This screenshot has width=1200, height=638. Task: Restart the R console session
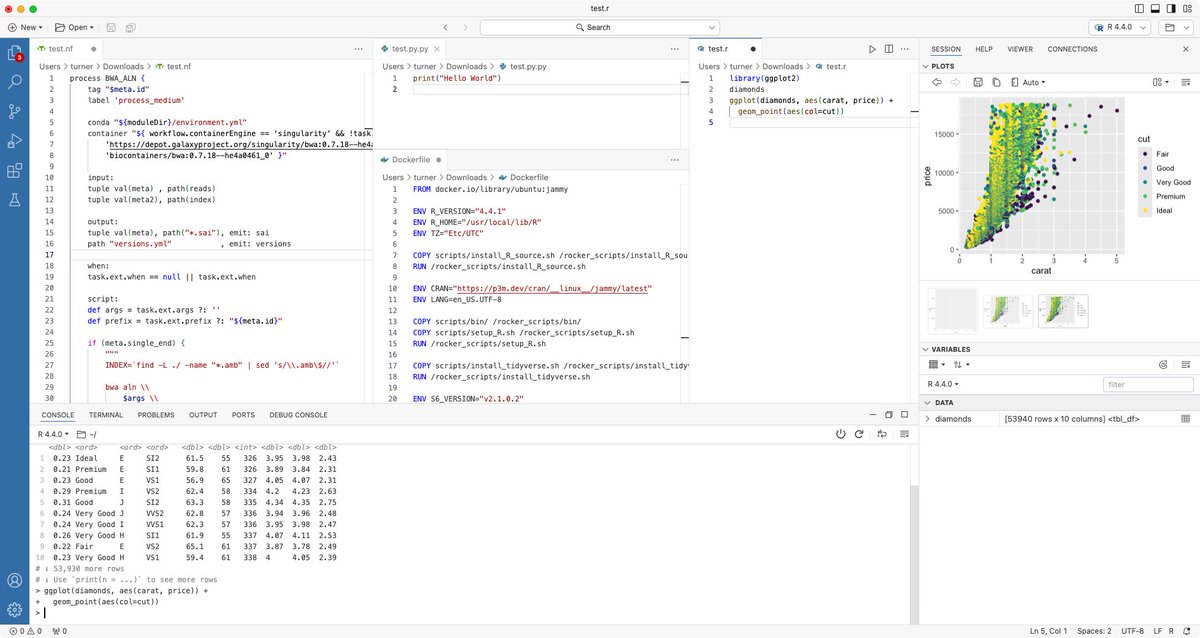(861, 434)
